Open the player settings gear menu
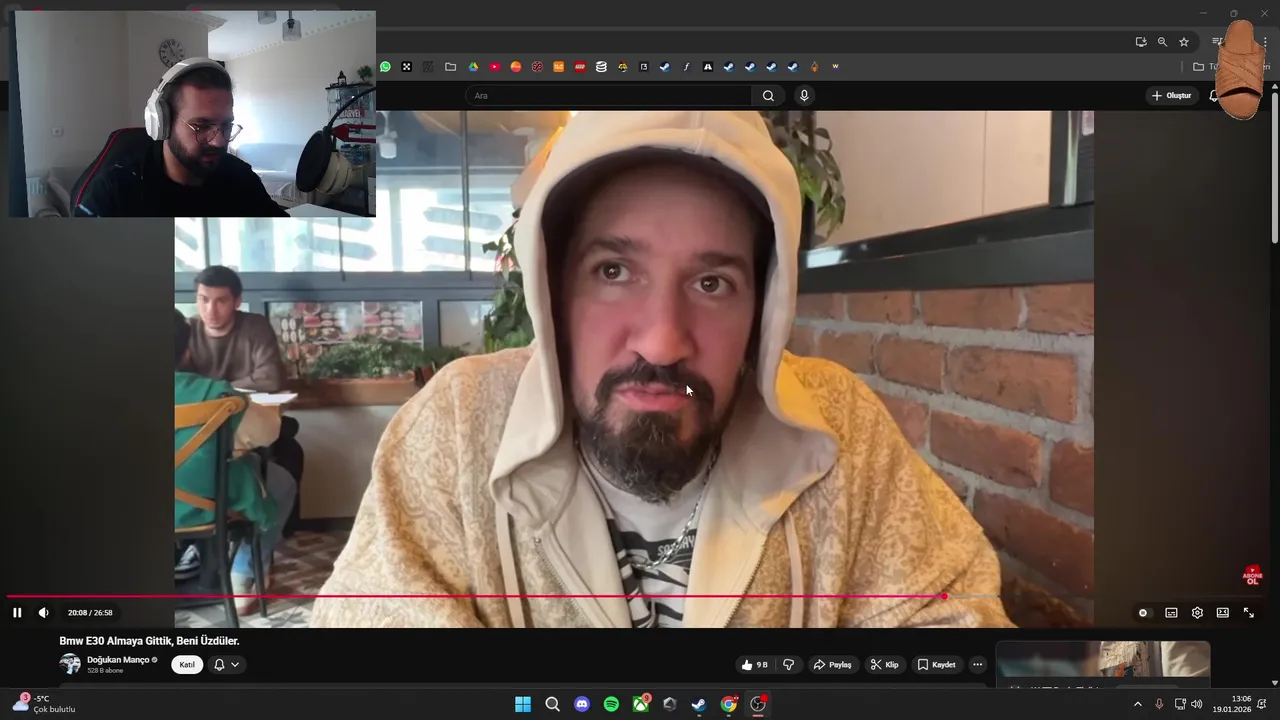 point(1197,613)
